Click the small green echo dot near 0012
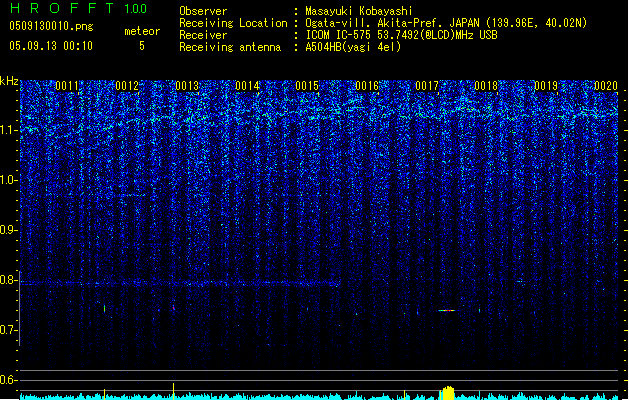Viewport: 629px width, 400px height. click(105, 309)
